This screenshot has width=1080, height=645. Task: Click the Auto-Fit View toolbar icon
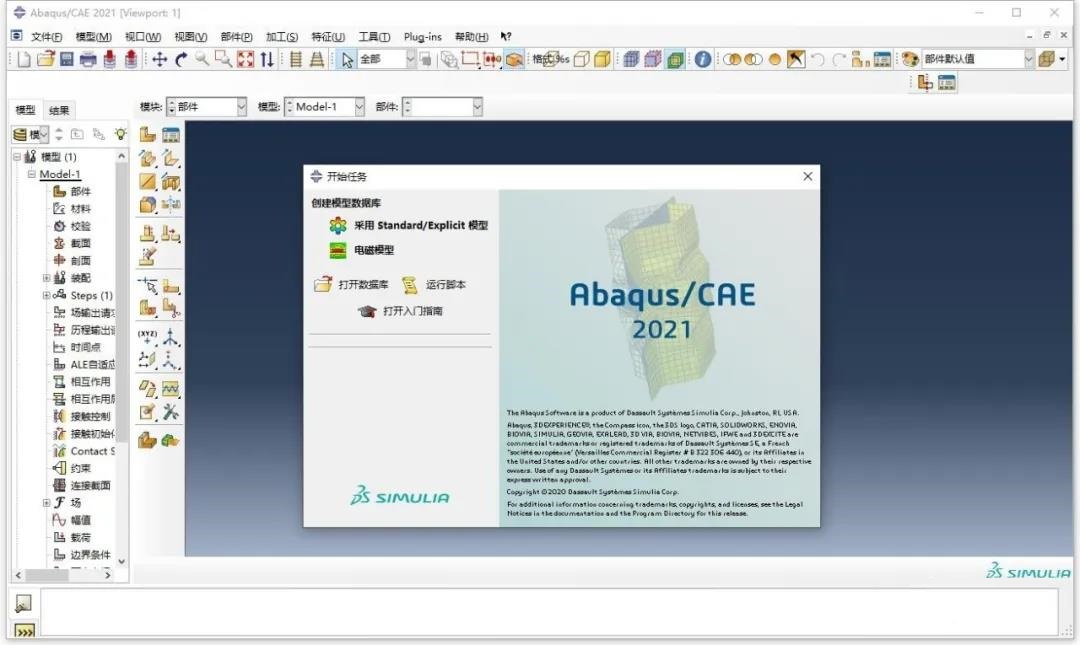pyautogui.click(x=245, y=59)
